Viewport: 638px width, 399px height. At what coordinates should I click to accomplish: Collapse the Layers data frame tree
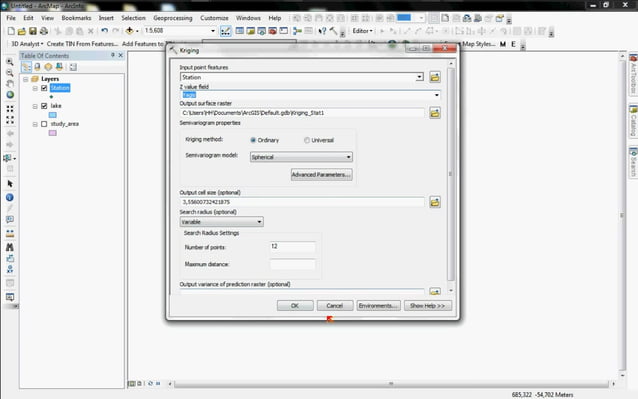[x=26, y=79]
